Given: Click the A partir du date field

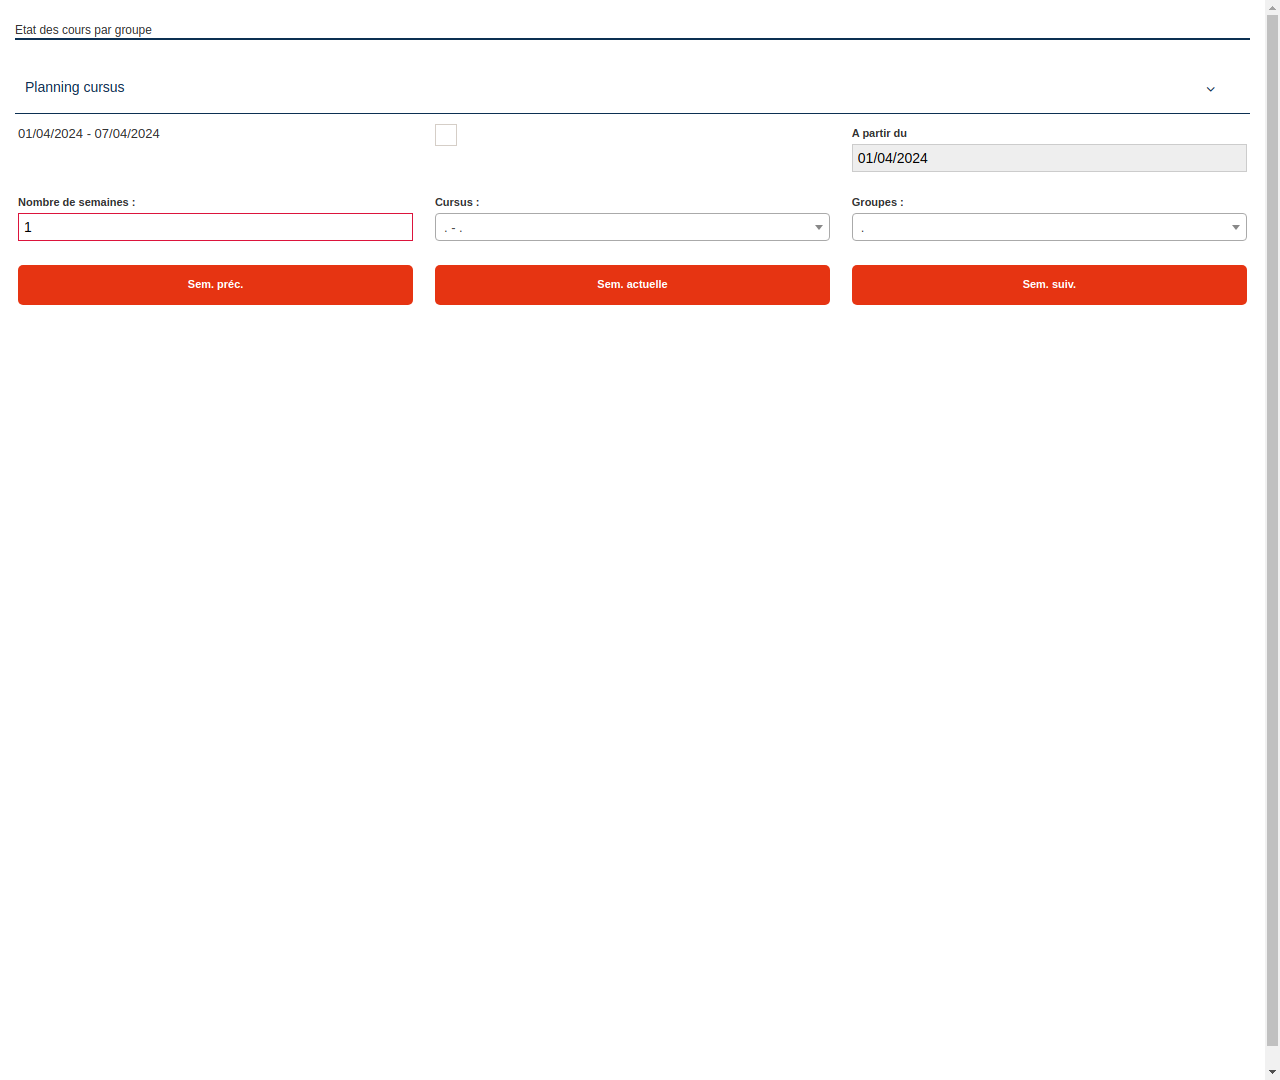Looking at the screenshot, I should [x=1049, y=158].
